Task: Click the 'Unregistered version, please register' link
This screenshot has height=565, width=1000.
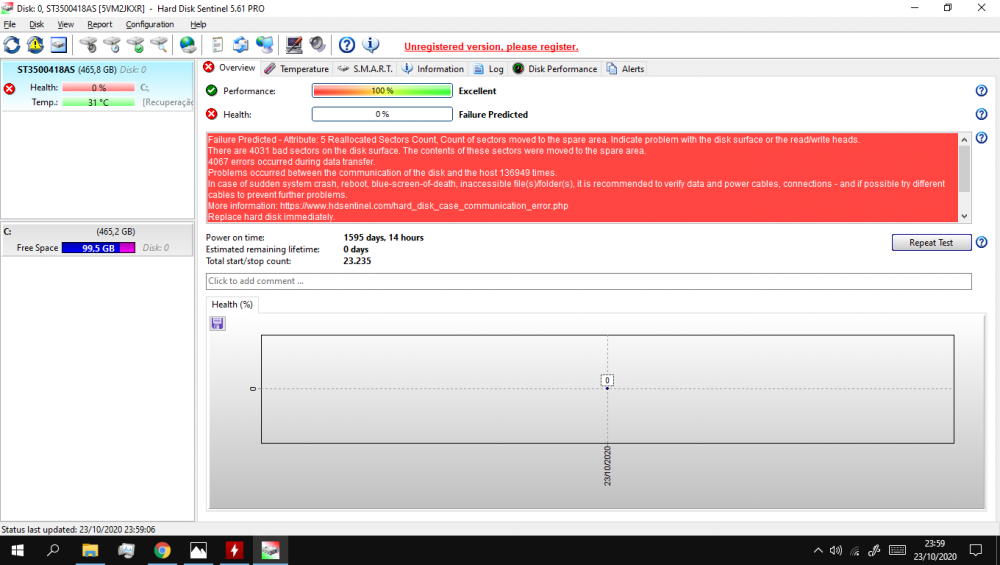Action: pos(491,47)
